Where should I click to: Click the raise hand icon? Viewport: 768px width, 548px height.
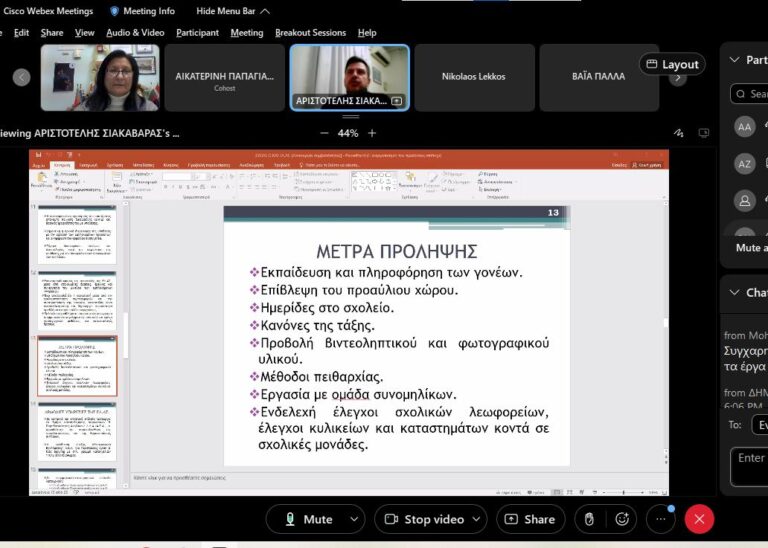[589, 519]
